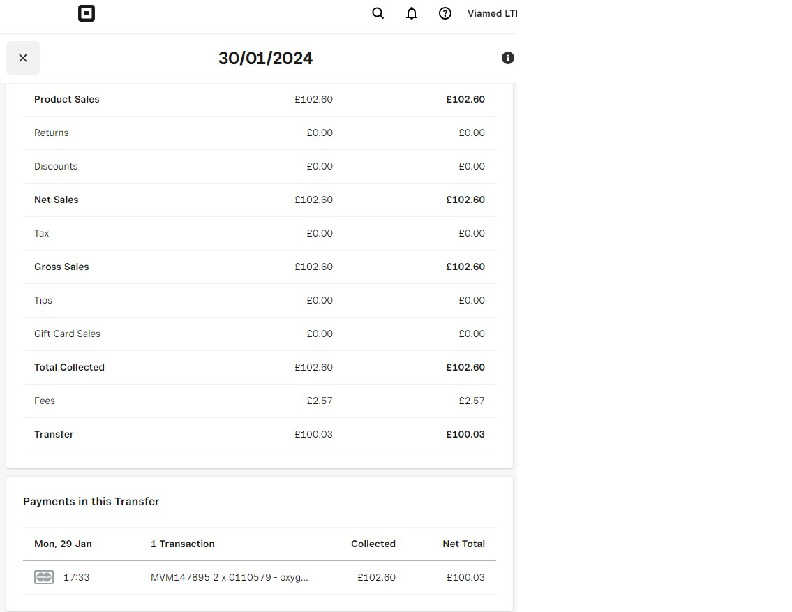Open the notifications bell

click(411, 14)
